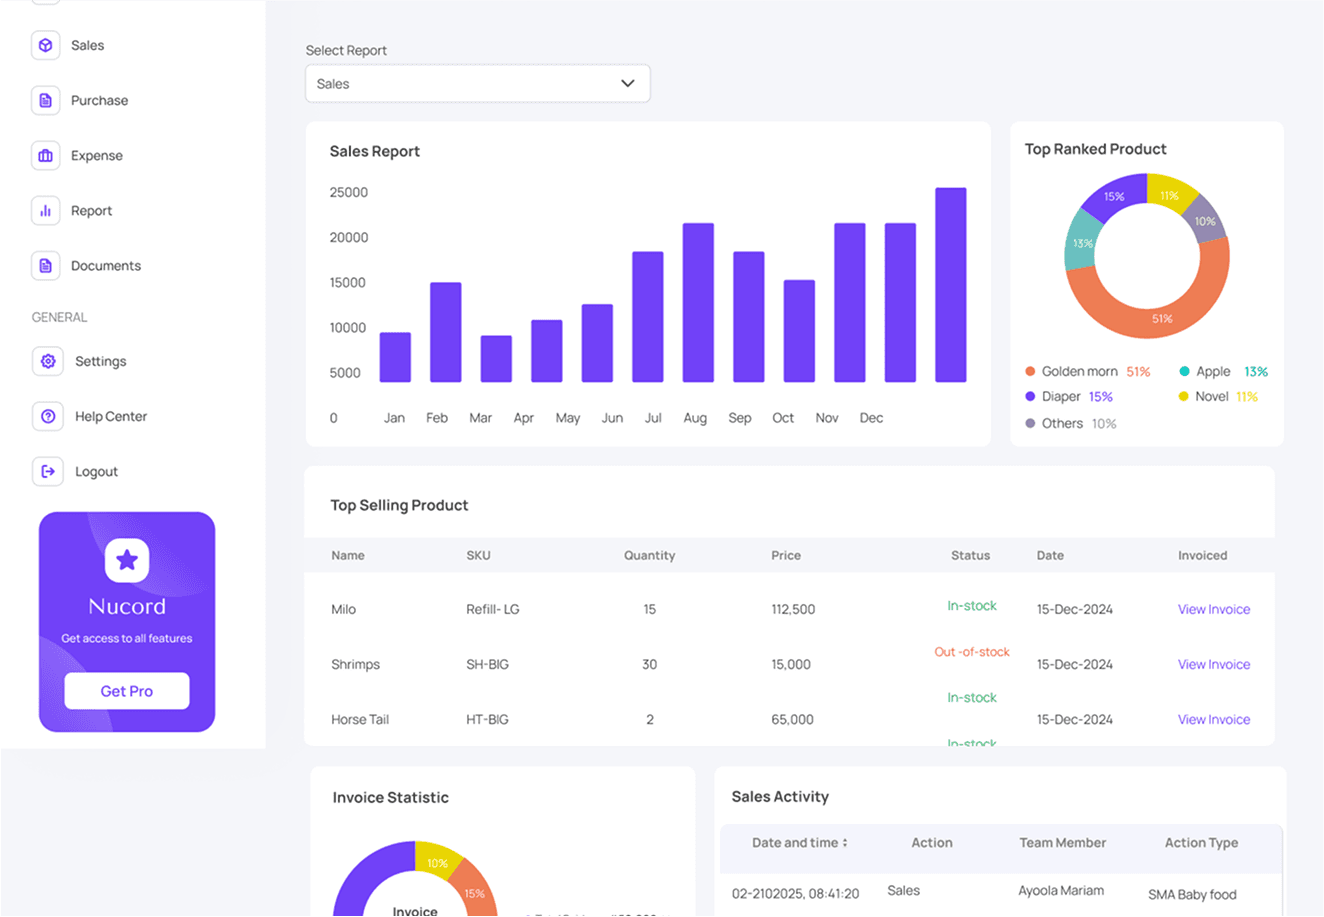Viewport: 1324px width, 917px height.
Task: Click the Golden morn legend dot
Action: tap(1030, 371)
